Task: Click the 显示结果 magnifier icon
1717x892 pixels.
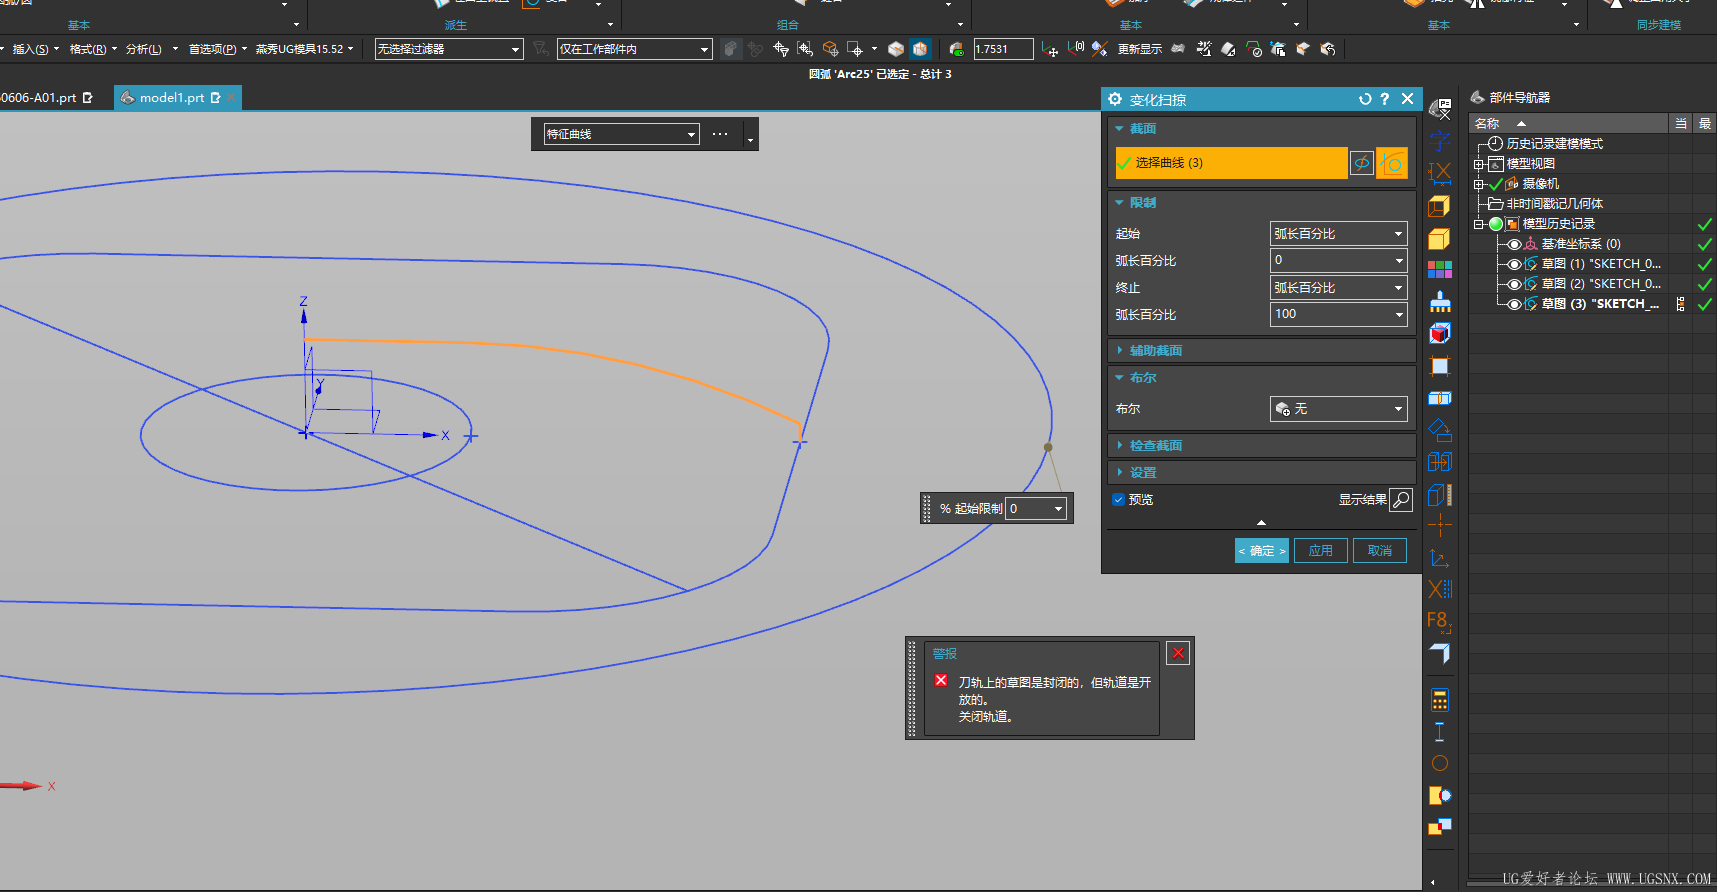Action: pos(1401,500)
